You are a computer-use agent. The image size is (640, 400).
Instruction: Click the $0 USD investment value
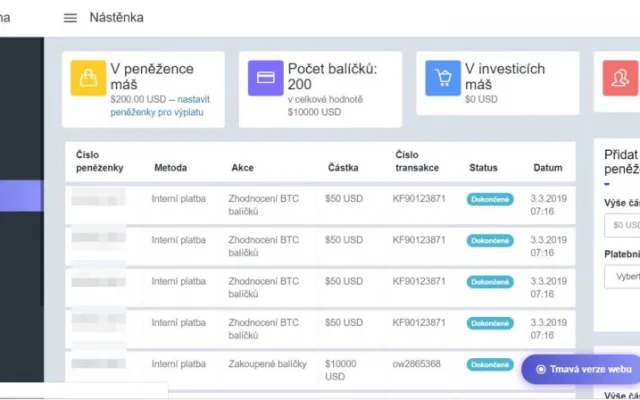pyautogui.click(x=481, y=99)
